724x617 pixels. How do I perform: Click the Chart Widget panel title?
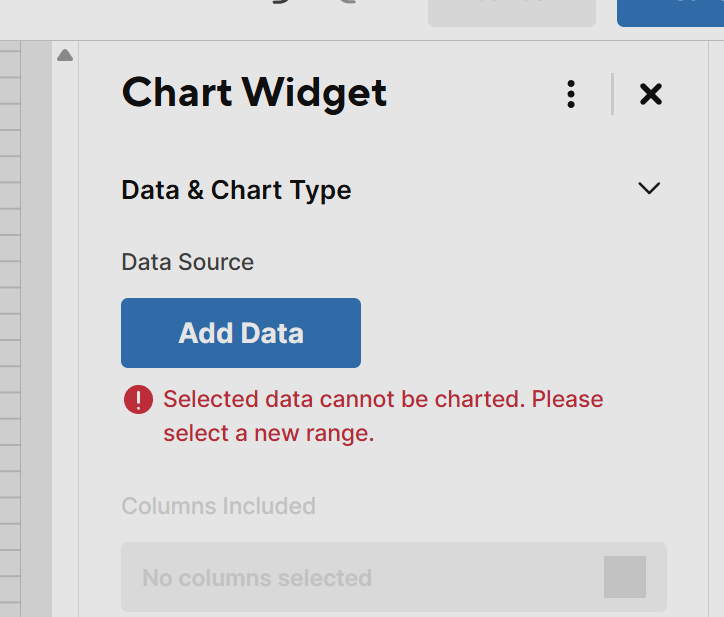point(254,93)
